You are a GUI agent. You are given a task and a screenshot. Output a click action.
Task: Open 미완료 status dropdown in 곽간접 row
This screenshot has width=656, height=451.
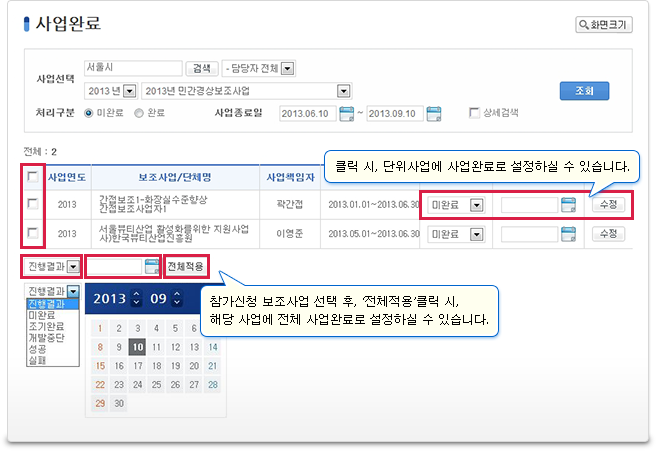tap(456, 205)
